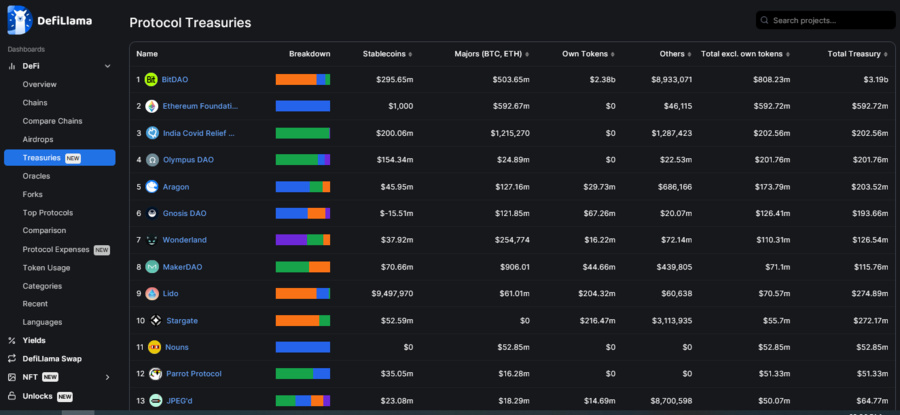Open the DefiLlama logo home link
This screenshot has width=900, height=415.
[49, 21]
